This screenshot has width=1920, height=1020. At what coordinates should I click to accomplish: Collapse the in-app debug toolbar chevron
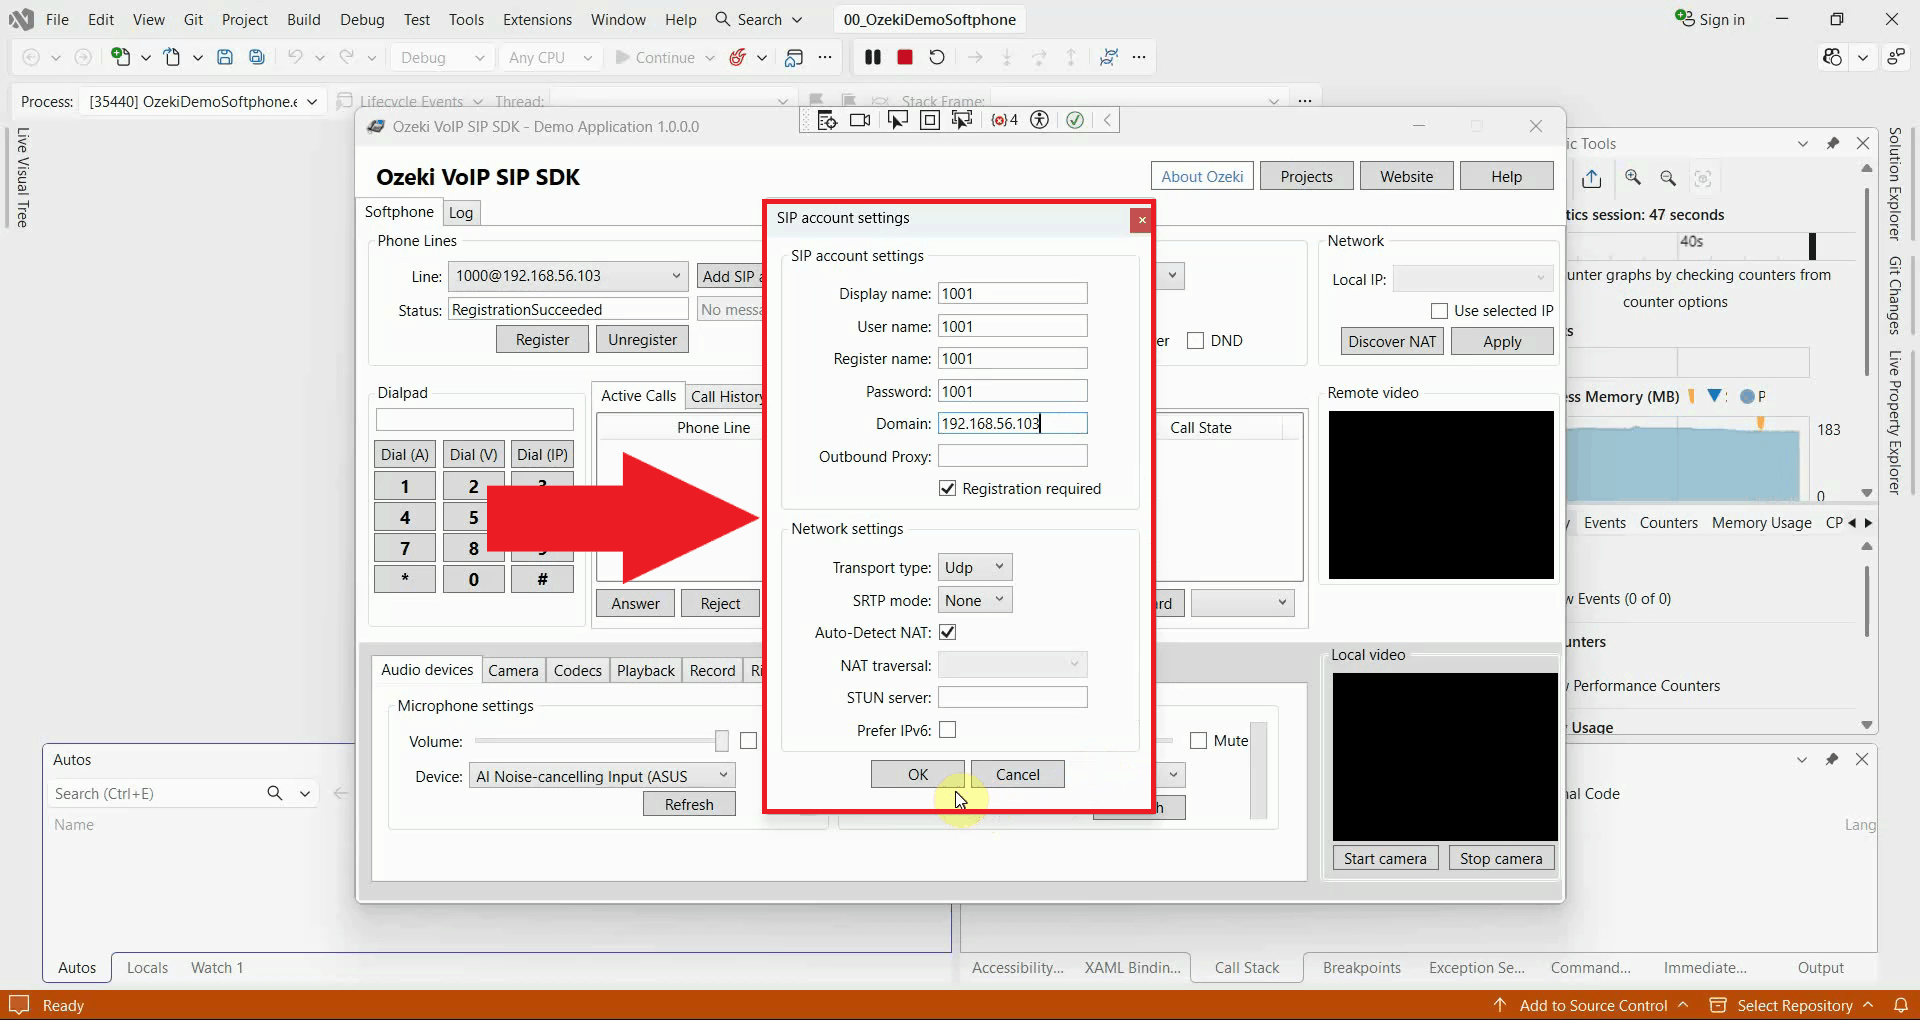[1107, 120]
